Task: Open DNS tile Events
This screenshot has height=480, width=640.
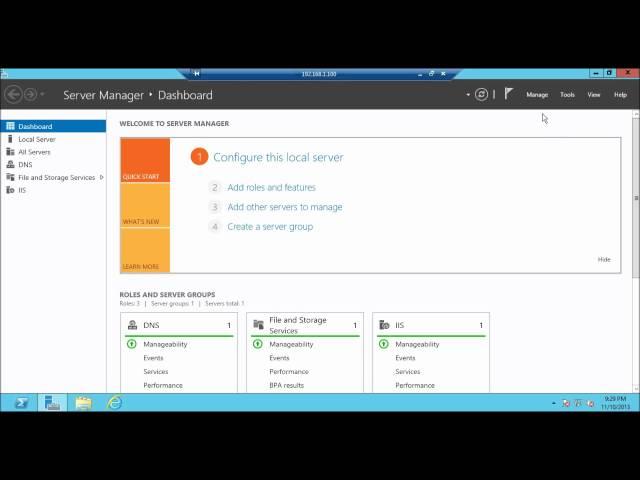Action: [153, 358]
